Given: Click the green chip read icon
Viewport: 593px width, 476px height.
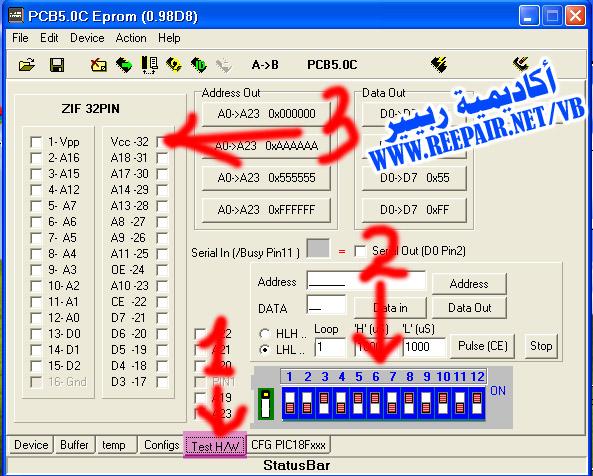Looking at the screenshot, I should point(124,65).
